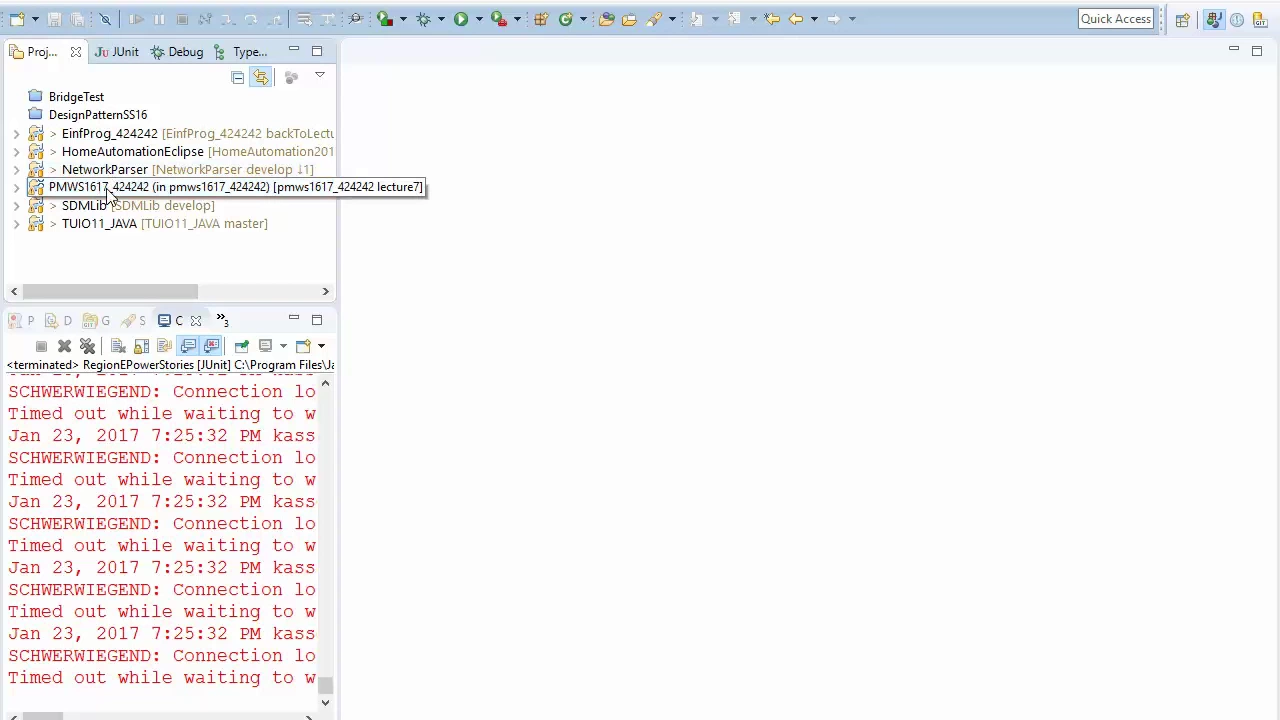Open the Debug launch dropdown arrow
This screenshot has height=720, width=1280.
pyautogui.click(x=441, y=19)
